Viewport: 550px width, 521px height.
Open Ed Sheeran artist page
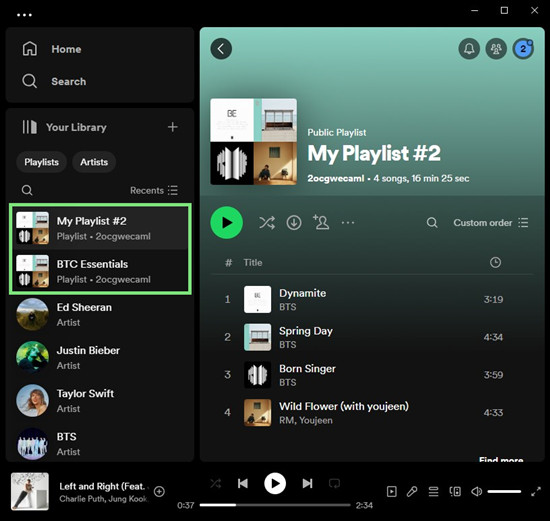coord(100,314)
